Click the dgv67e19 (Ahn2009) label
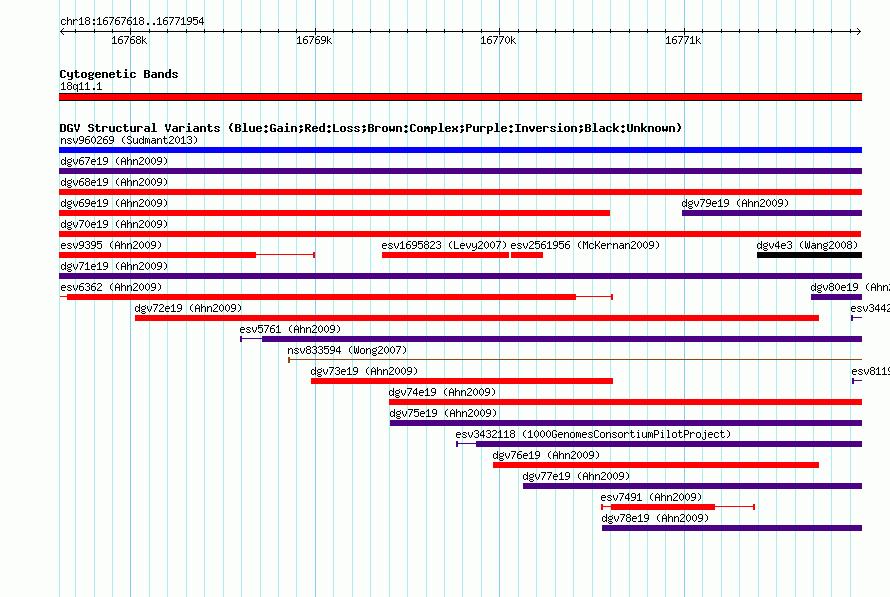The width and height of the screenshot is (890, 597). [x=114, y=161]
